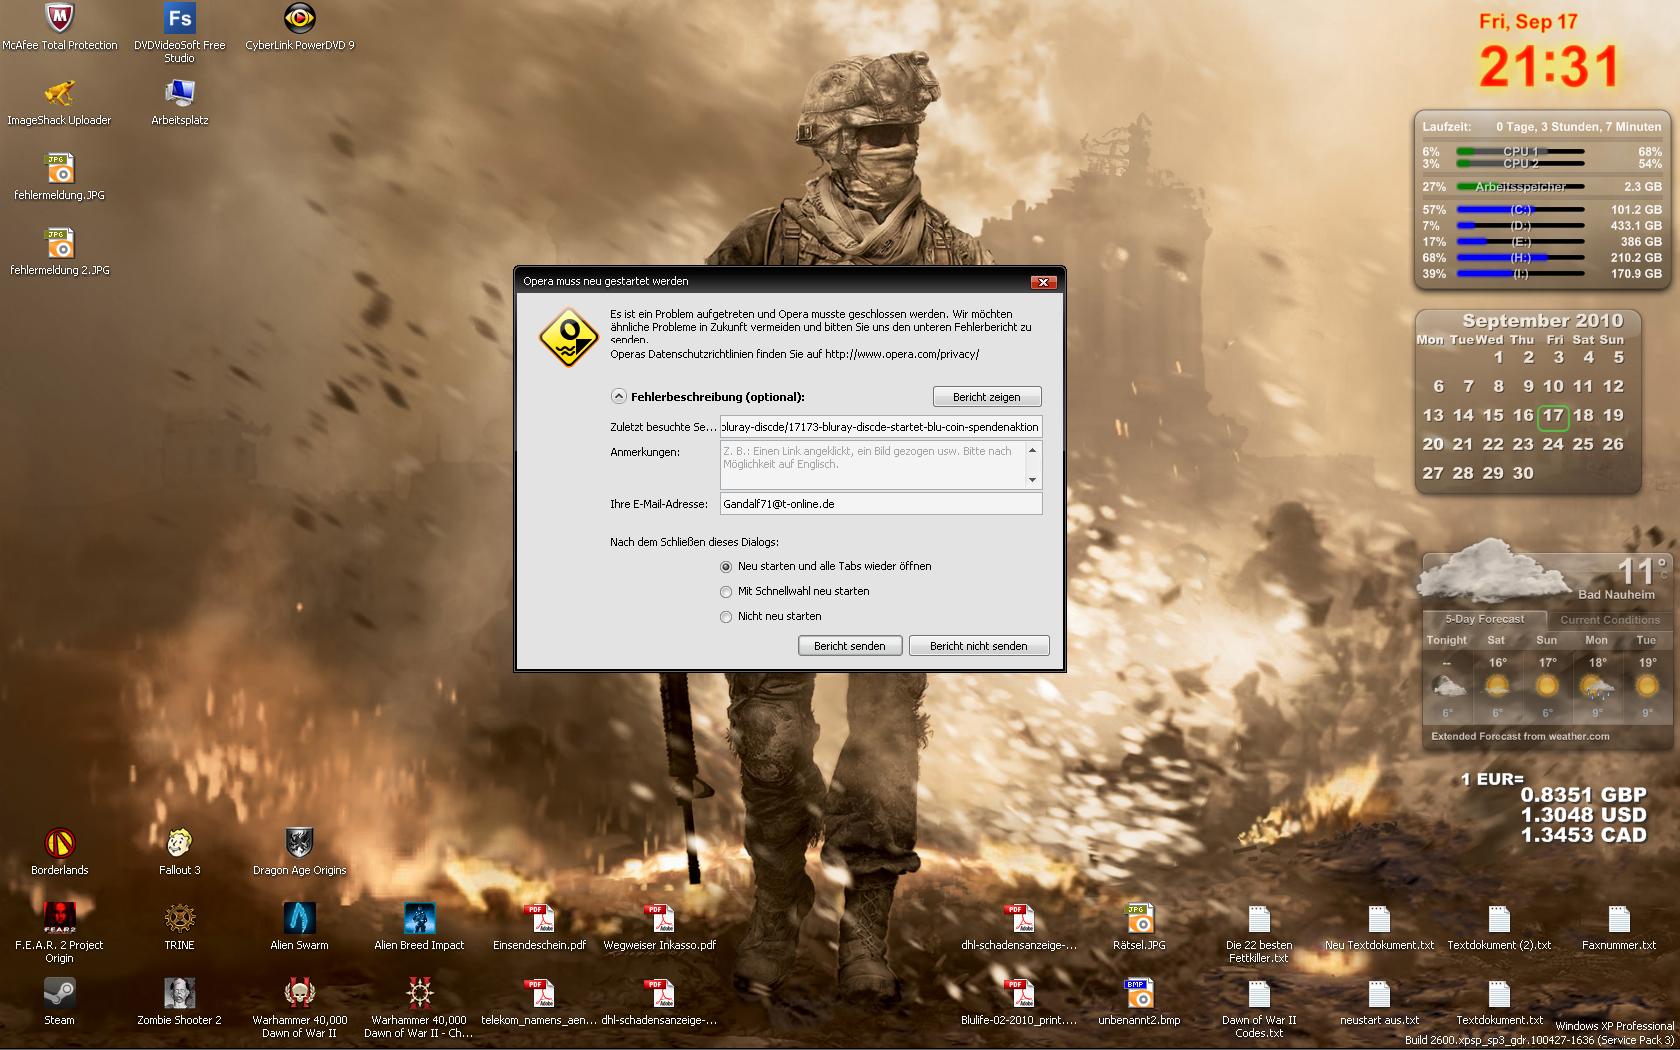The image size is (1680, 1050).
Task: Click Bad Nauheim weather location
Action: point(1616,595)
